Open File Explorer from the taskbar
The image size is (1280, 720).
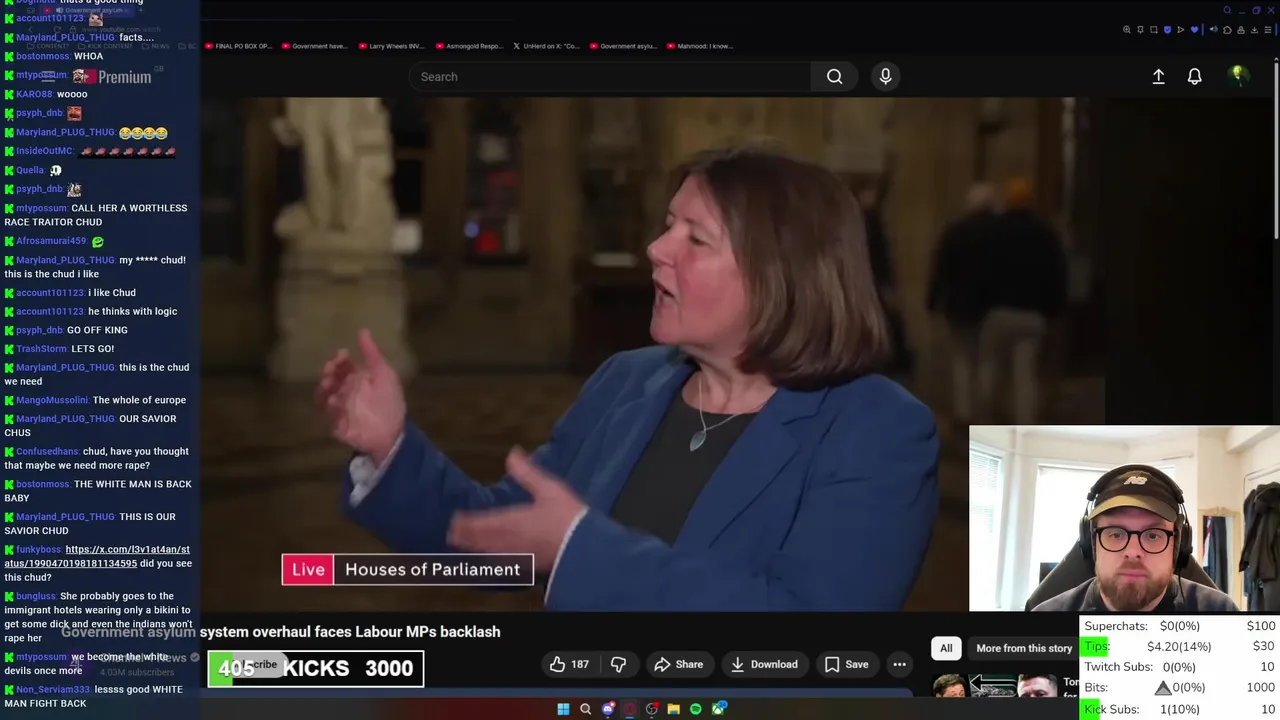tap(674, 709)
